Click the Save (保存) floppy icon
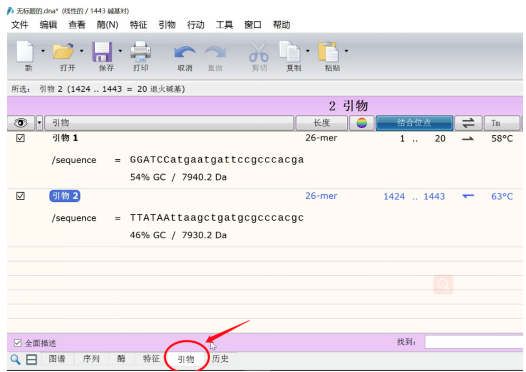Screen dimensions: 526x372 pyautogui.click(x=102, y=52)
